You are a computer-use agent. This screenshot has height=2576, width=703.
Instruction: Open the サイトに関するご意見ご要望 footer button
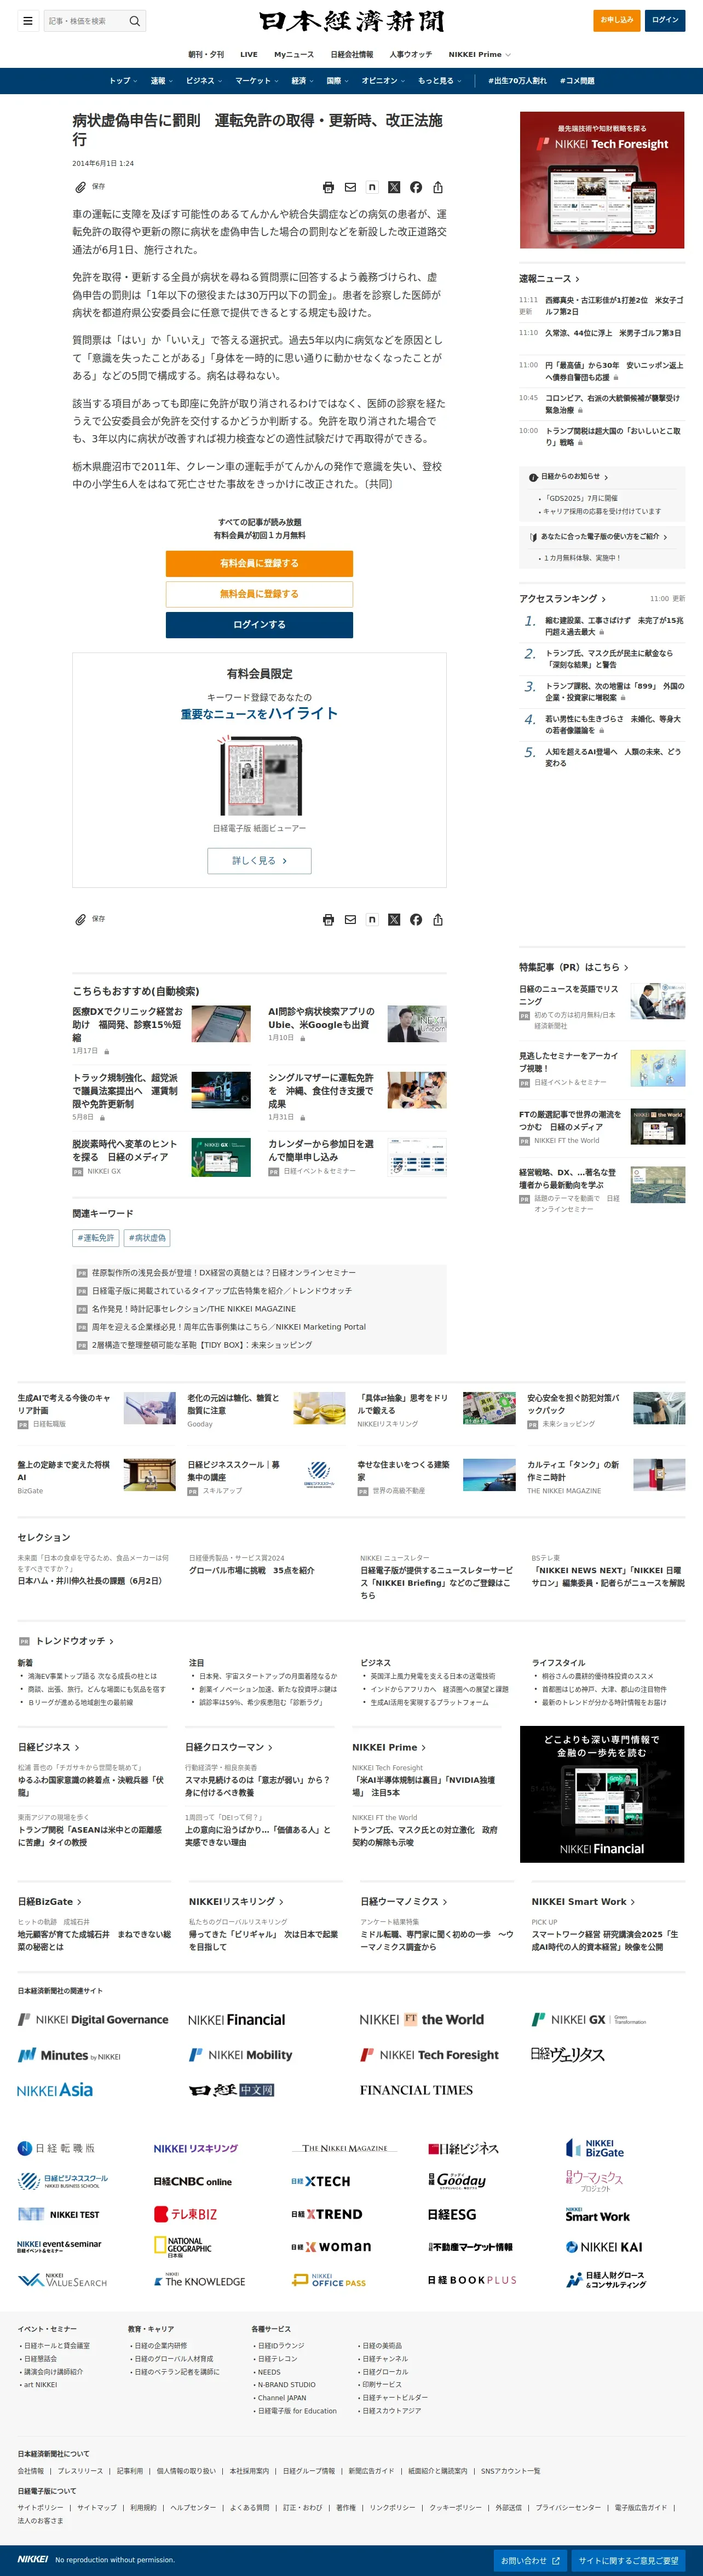click(x=628, y=2561)
